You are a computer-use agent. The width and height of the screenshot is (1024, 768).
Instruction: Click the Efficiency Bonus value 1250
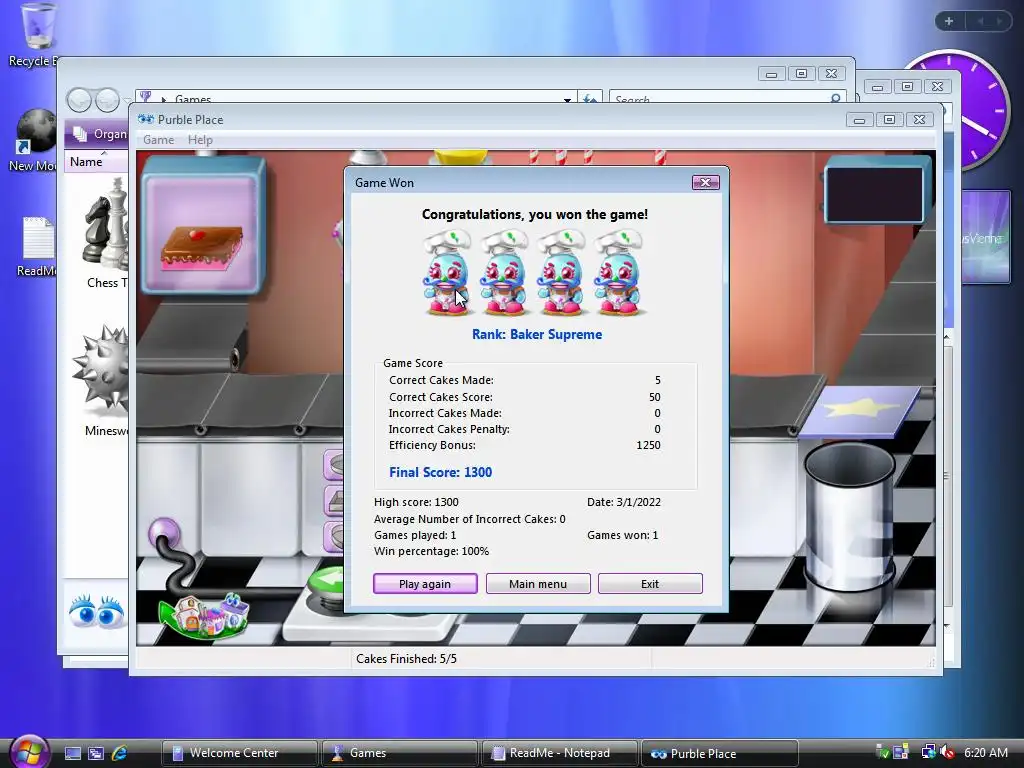648,445
